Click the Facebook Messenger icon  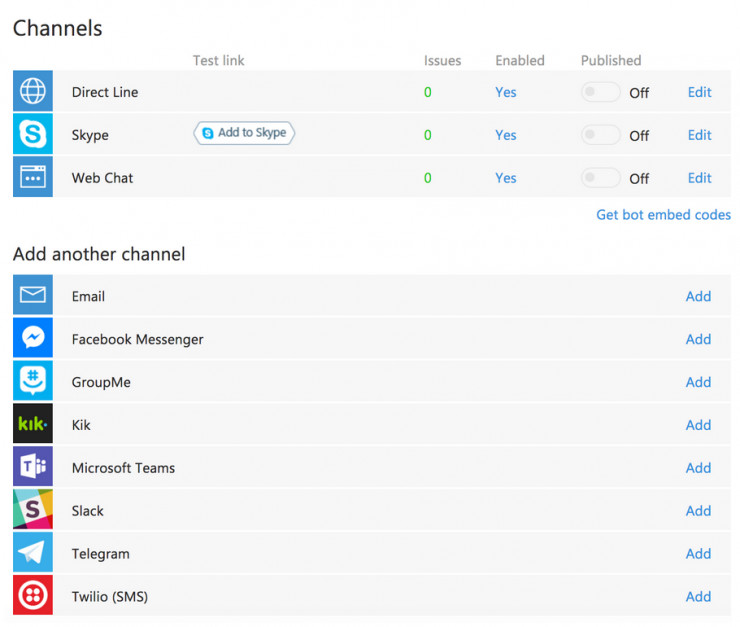32,339
